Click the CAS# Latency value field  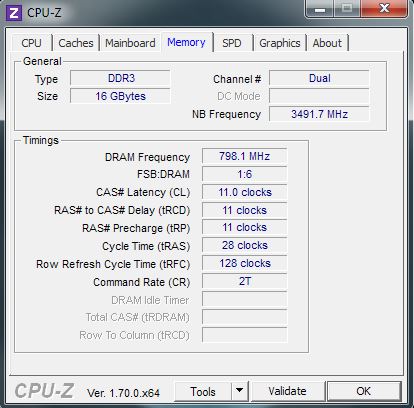pyautogui.click(x=244, y=192)
